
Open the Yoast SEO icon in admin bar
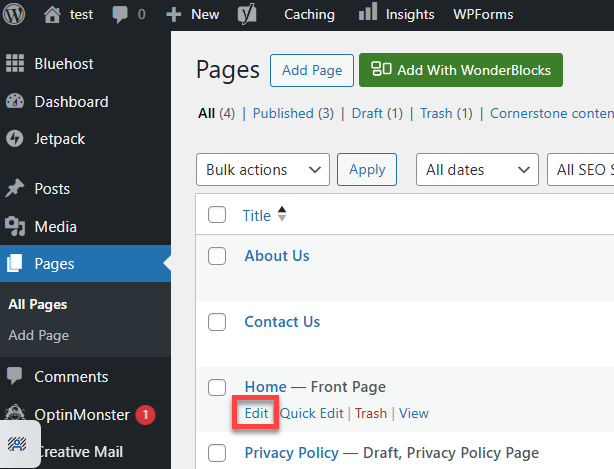247,15
